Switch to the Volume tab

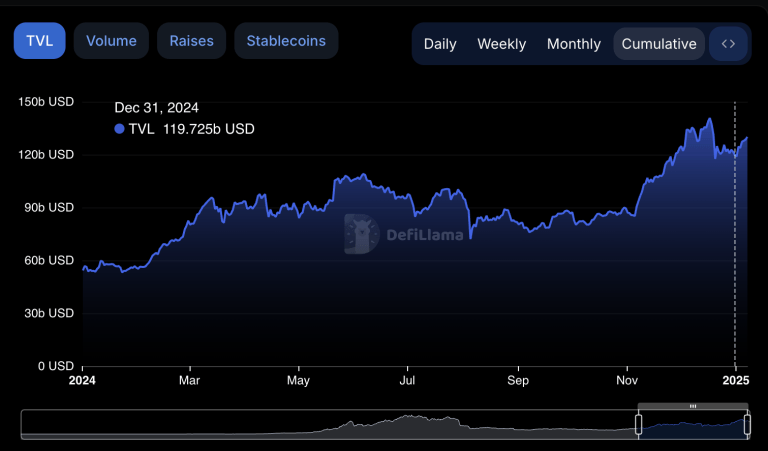click(x=111, y=41)
